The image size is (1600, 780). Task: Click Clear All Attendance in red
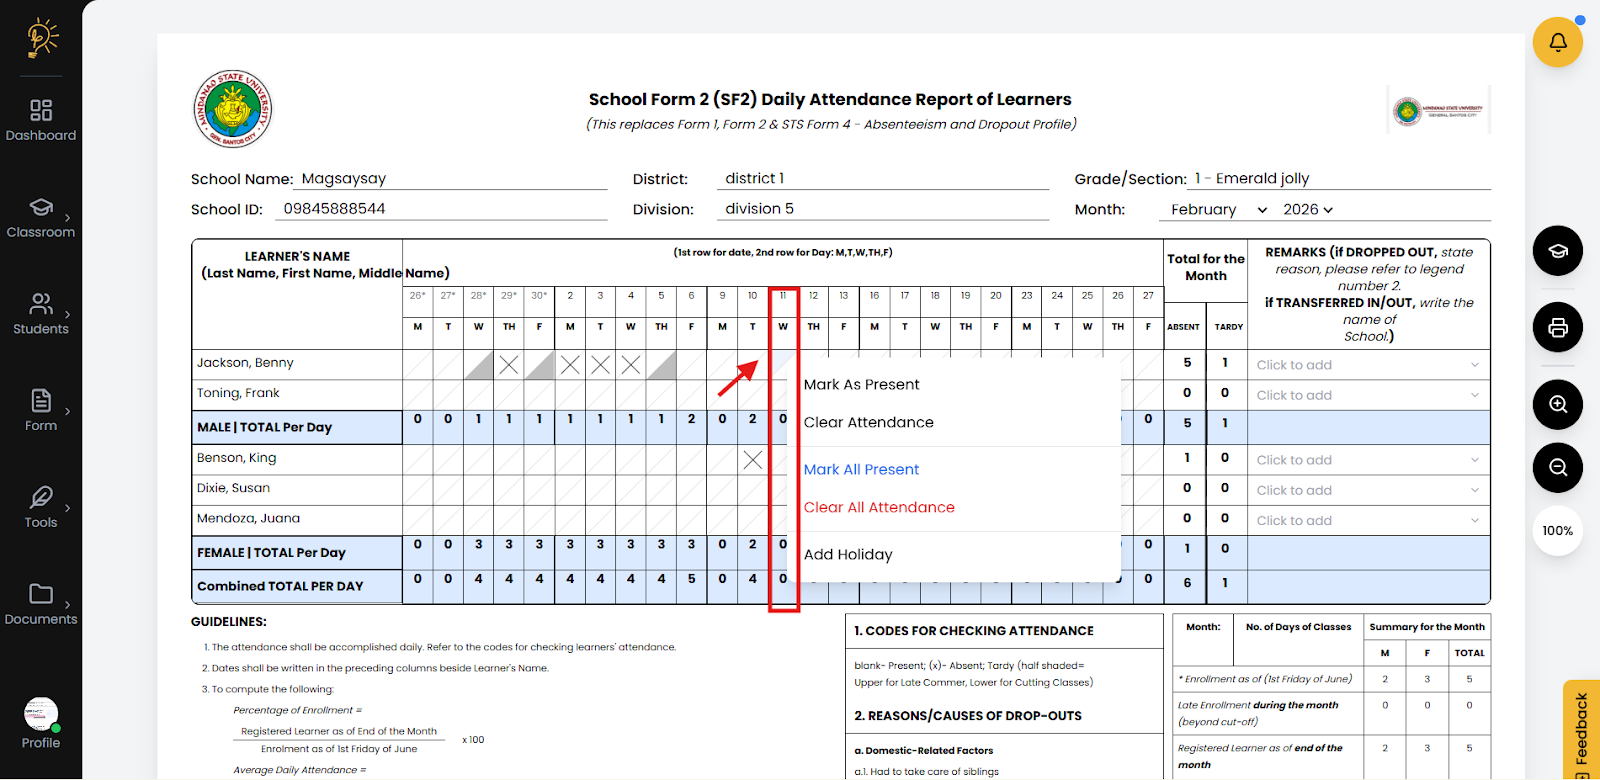(x=879, y=508)
